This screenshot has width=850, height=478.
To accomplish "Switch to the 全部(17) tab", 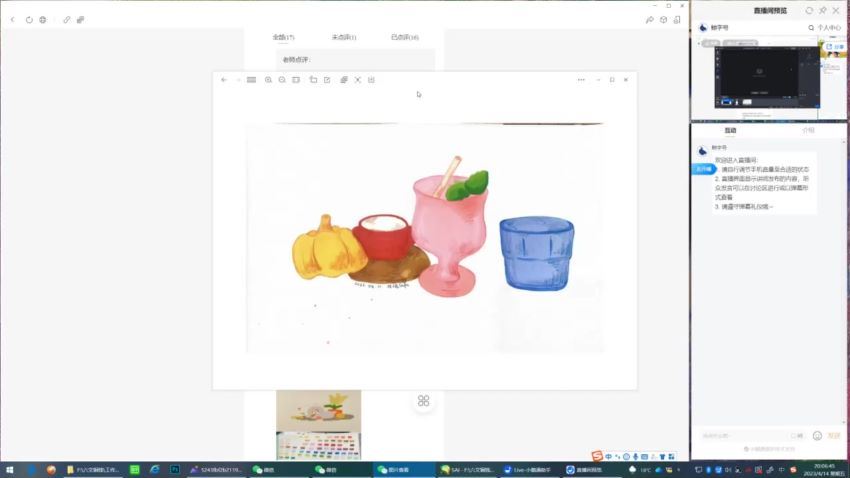I will (x=284, y=37).
